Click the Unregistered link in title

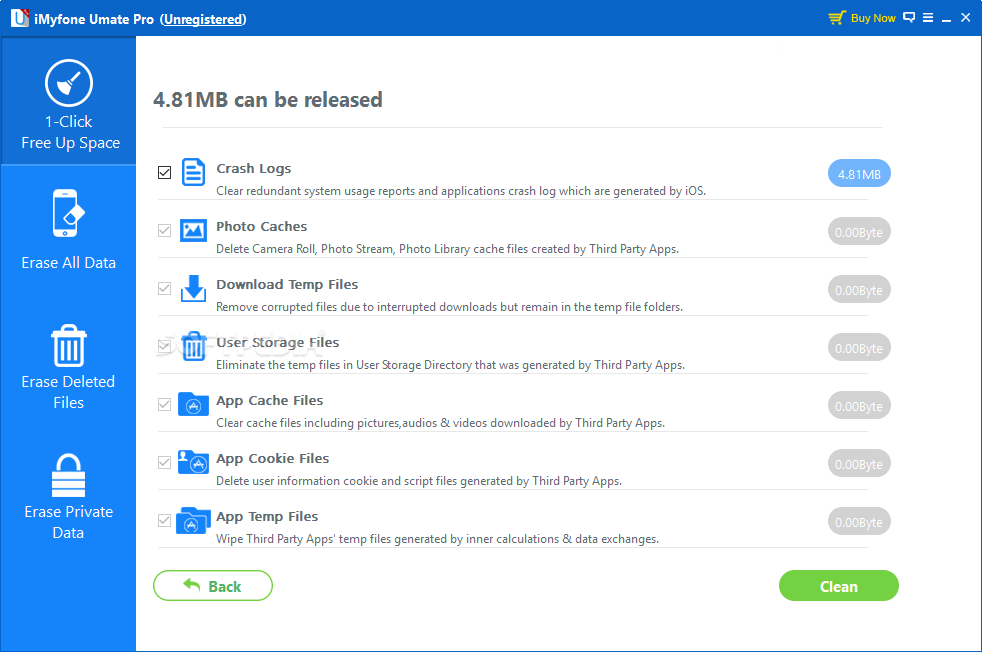[203, 19]
